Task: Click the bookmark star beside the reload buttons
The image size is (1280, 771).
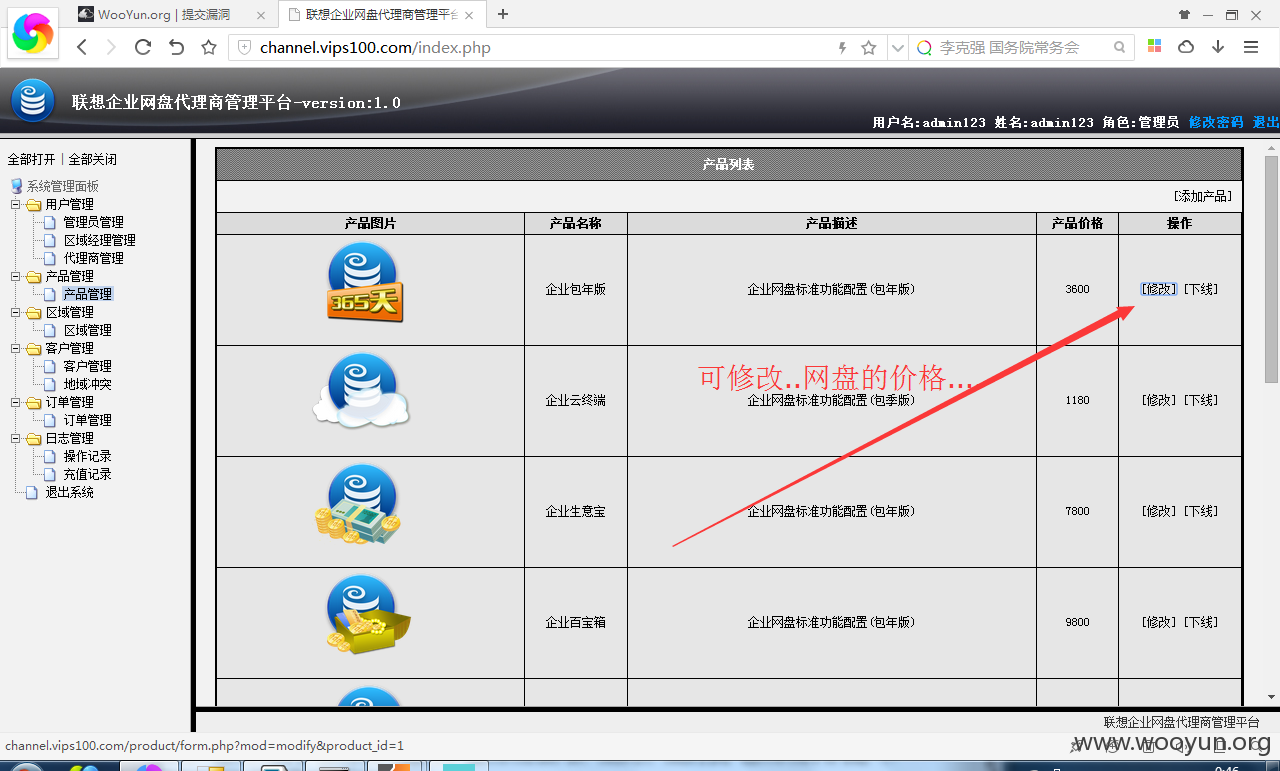Action: point(209,47)
